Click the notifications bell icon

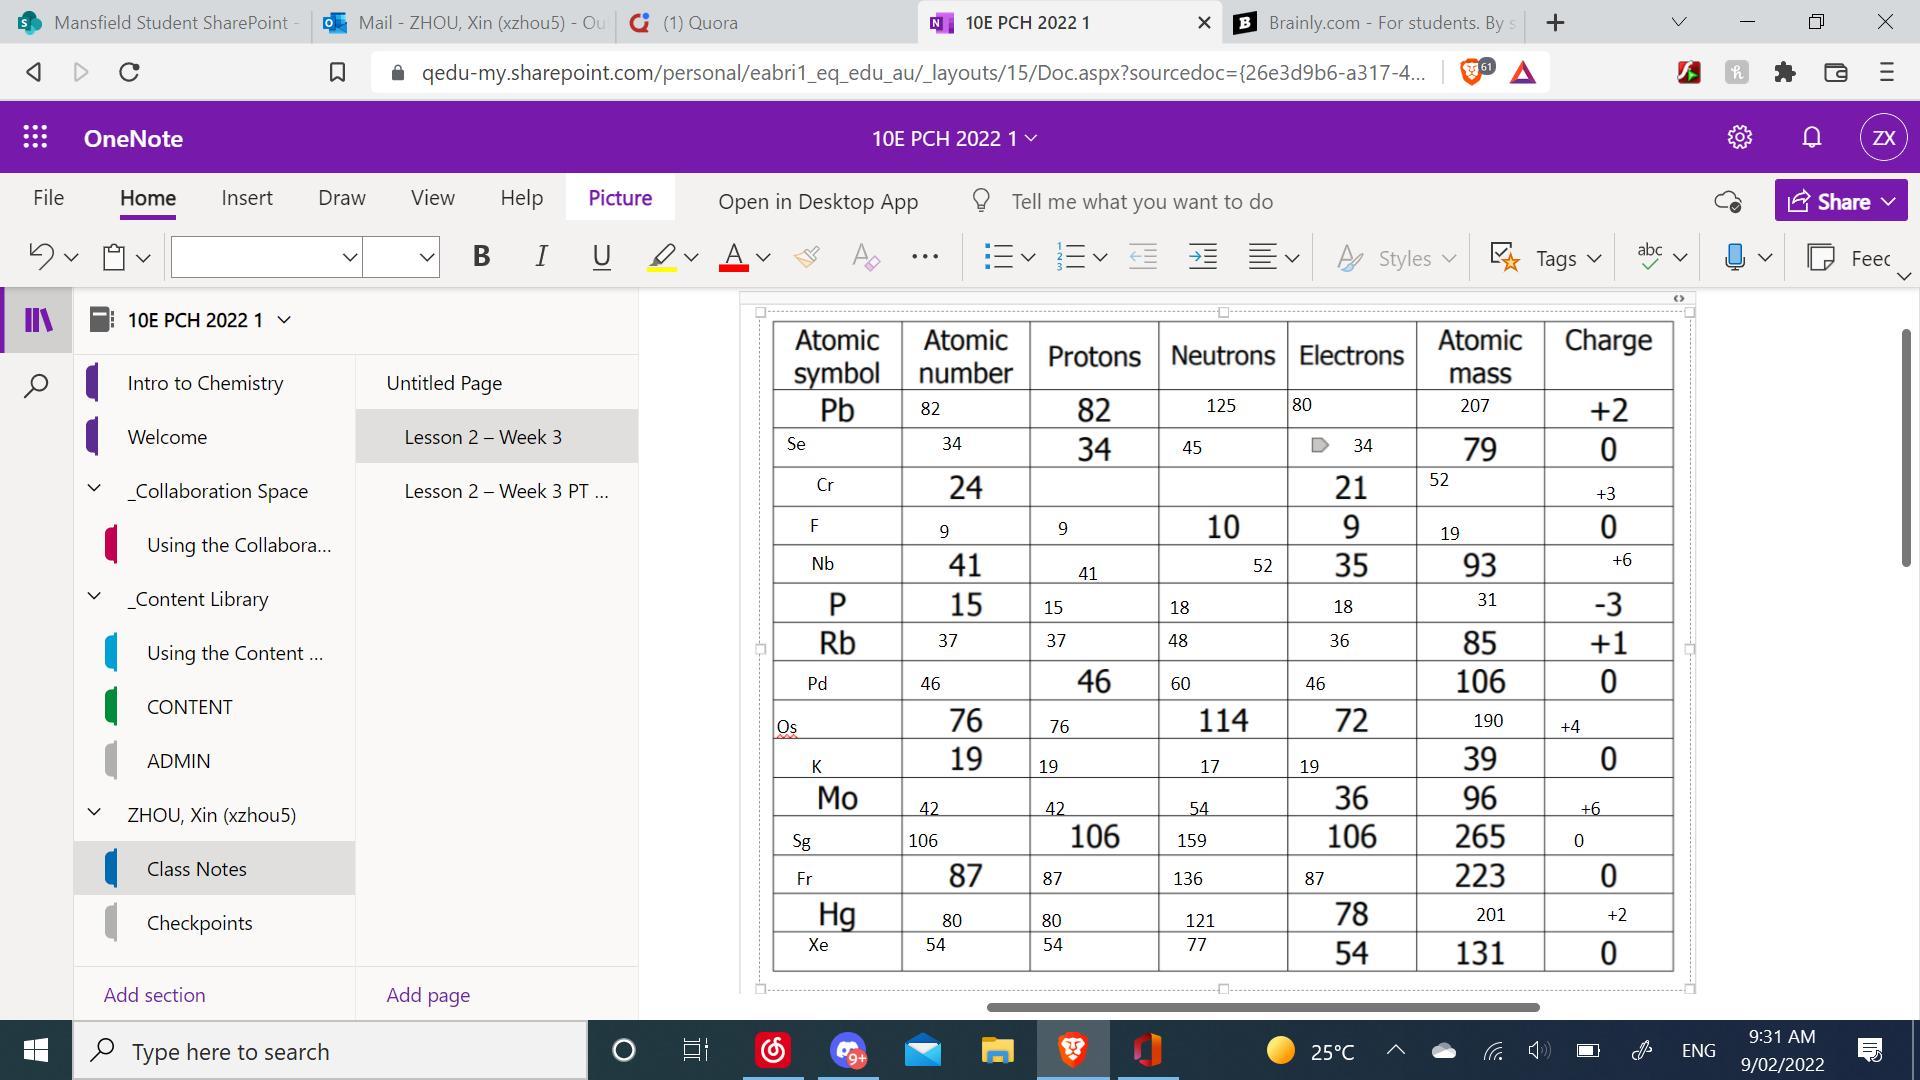[x=1811, y=138]
